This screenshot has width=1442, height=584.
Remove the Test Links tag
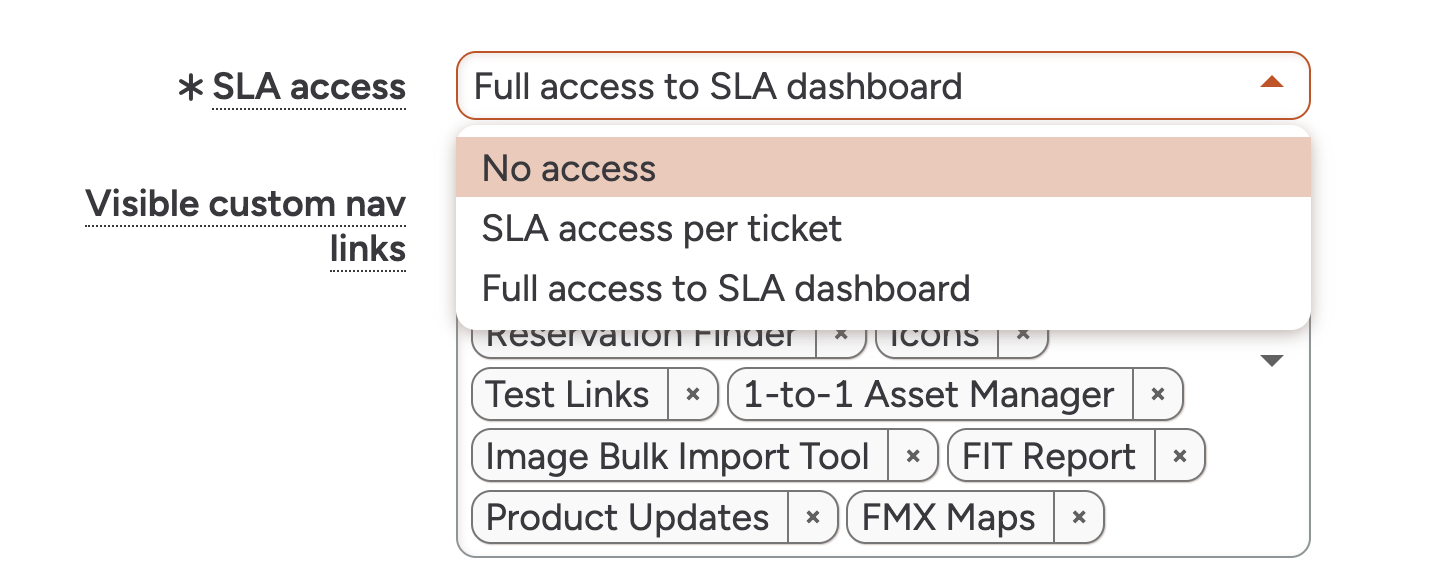point(692,395)
